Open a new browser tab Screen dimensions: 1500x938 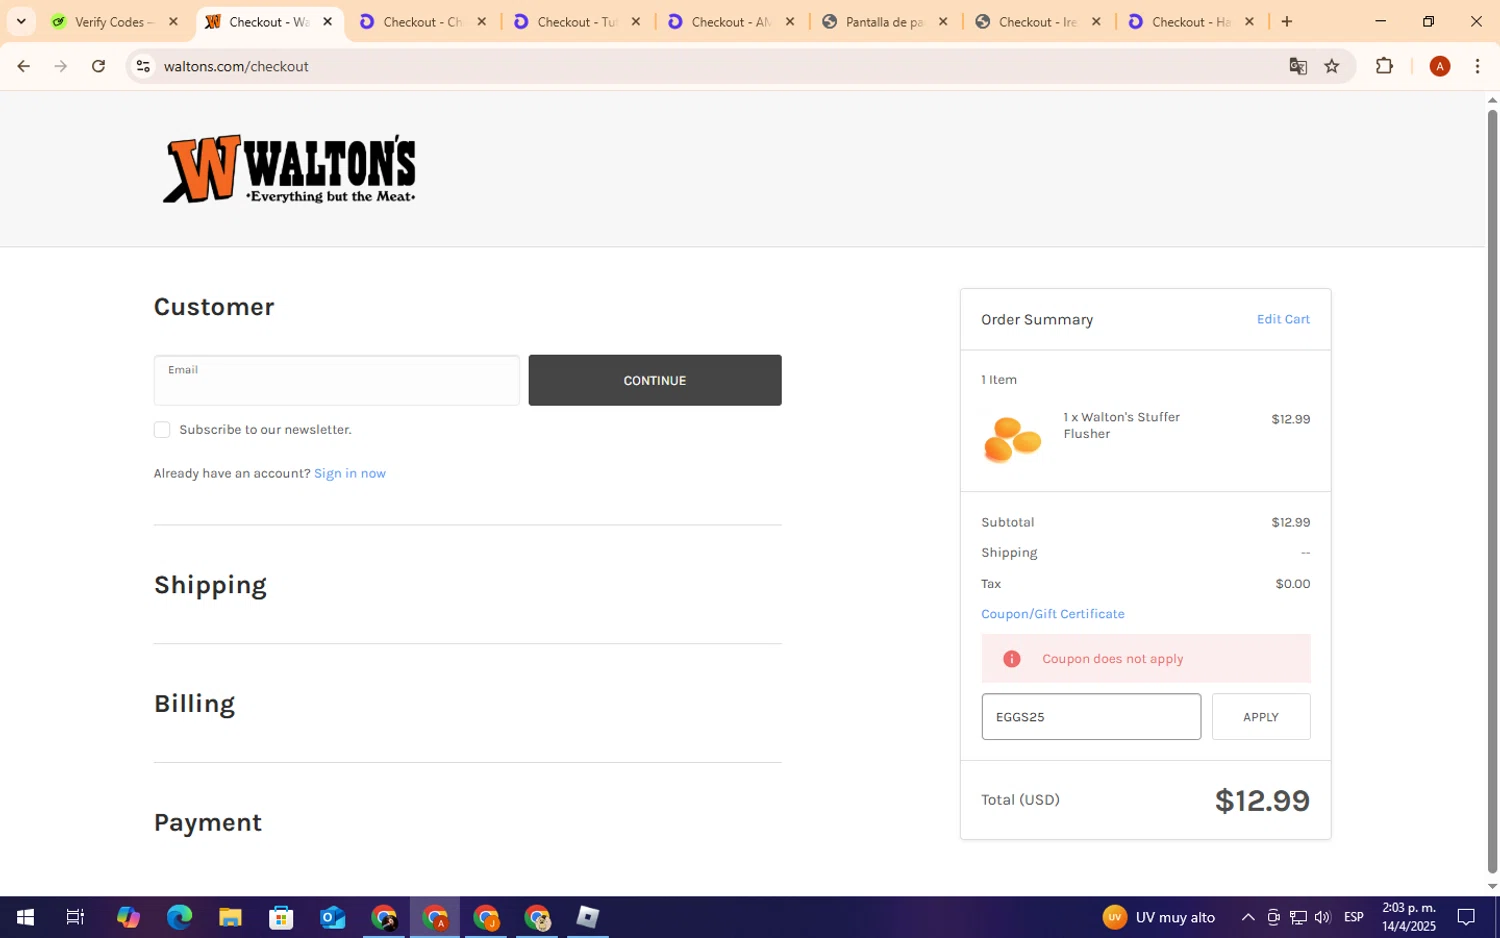(1287, 21)
